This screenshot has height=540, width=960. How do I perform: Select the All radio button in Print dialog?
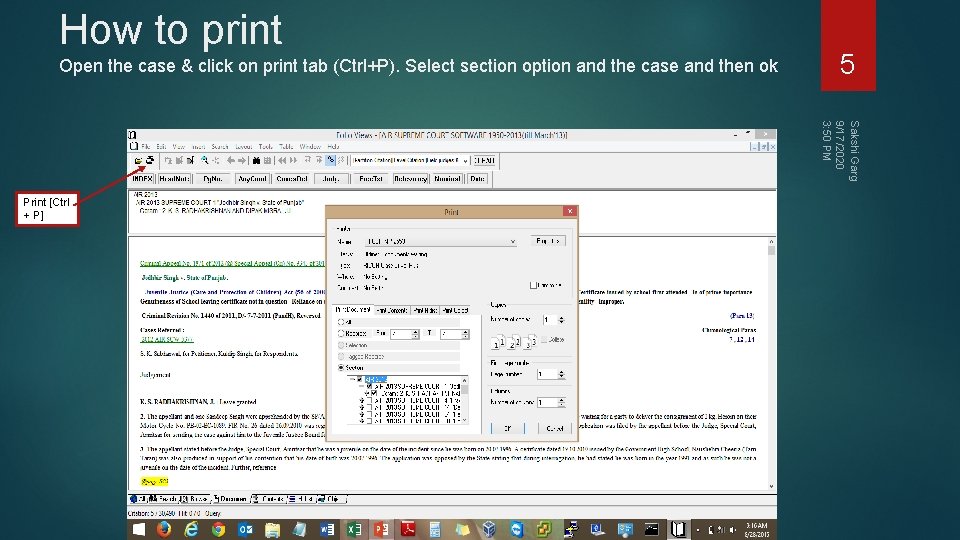[341, 322]
